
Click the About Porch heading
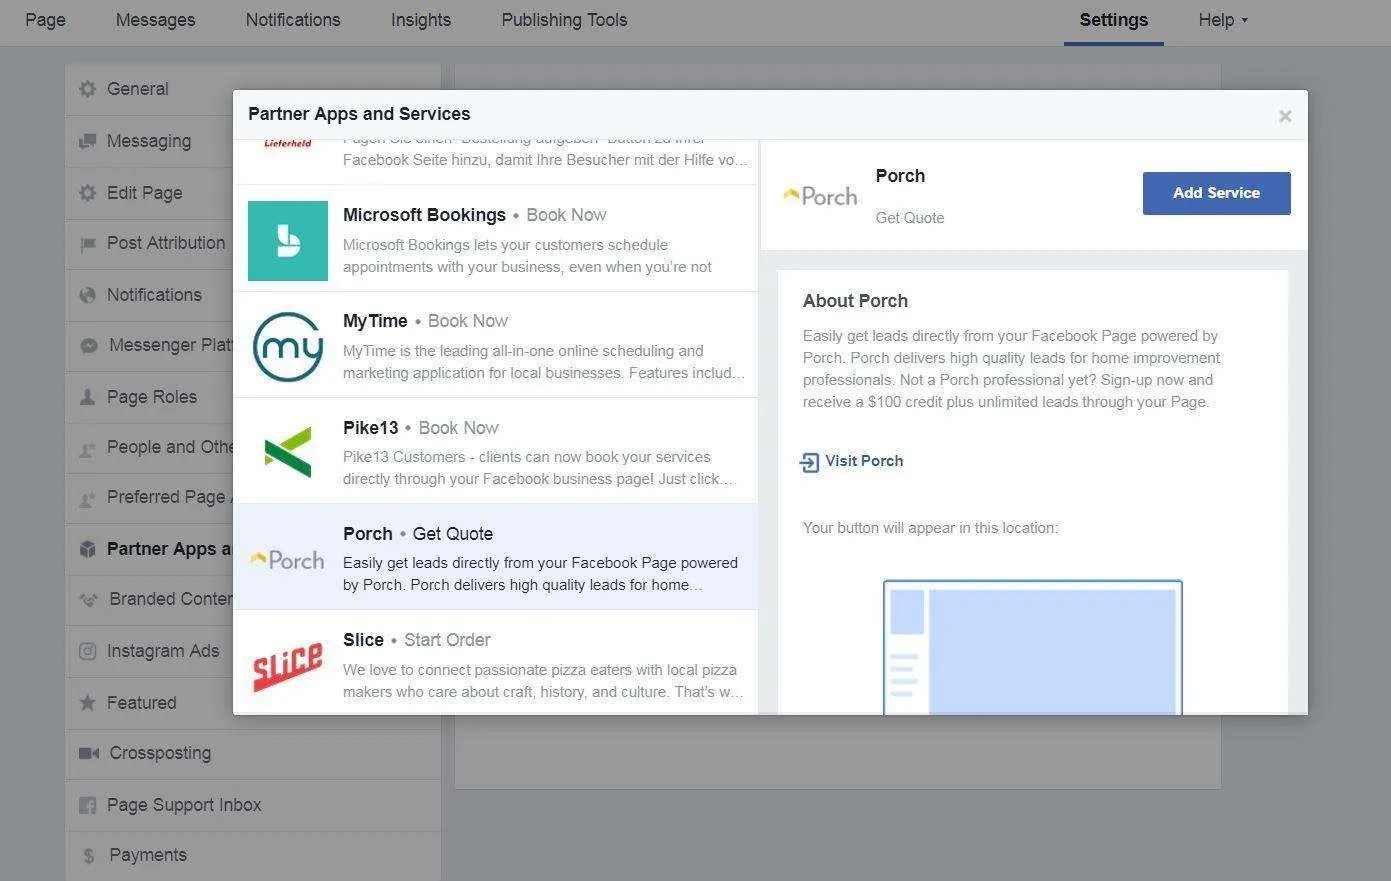(855, 301)
